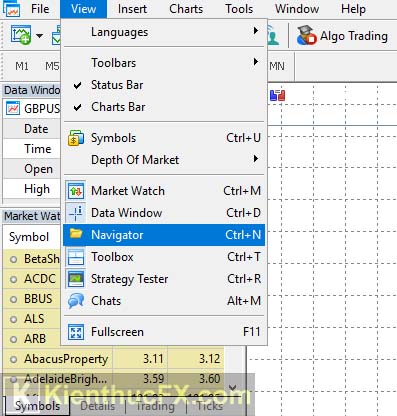The width and height of the screenshot is (397, 416).
Task: Select the Symbols menu entry
Action: click(x=164, y=138)
